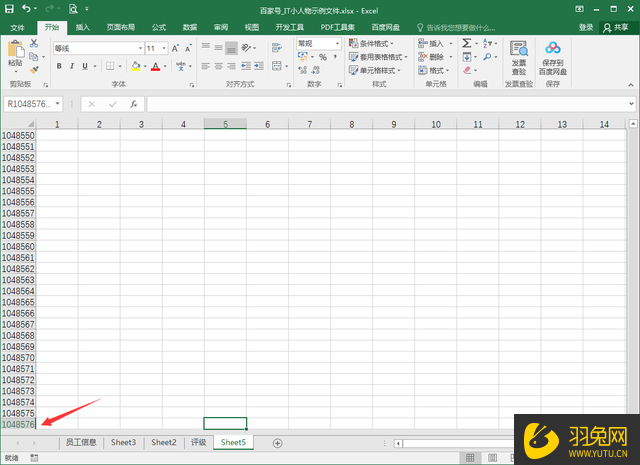
Task: Select the 员工信息 sheet tab
Action: pyautogui.click(x=81, y=442)
